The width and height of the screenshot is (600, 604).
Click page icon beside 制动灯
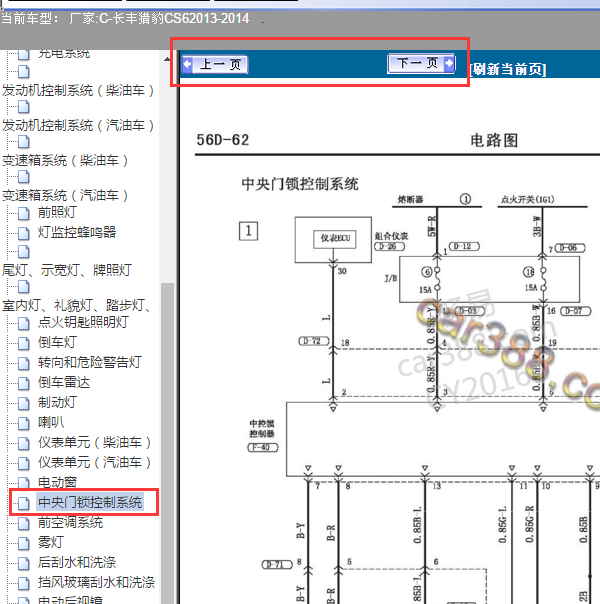click(x=23, y=403)
